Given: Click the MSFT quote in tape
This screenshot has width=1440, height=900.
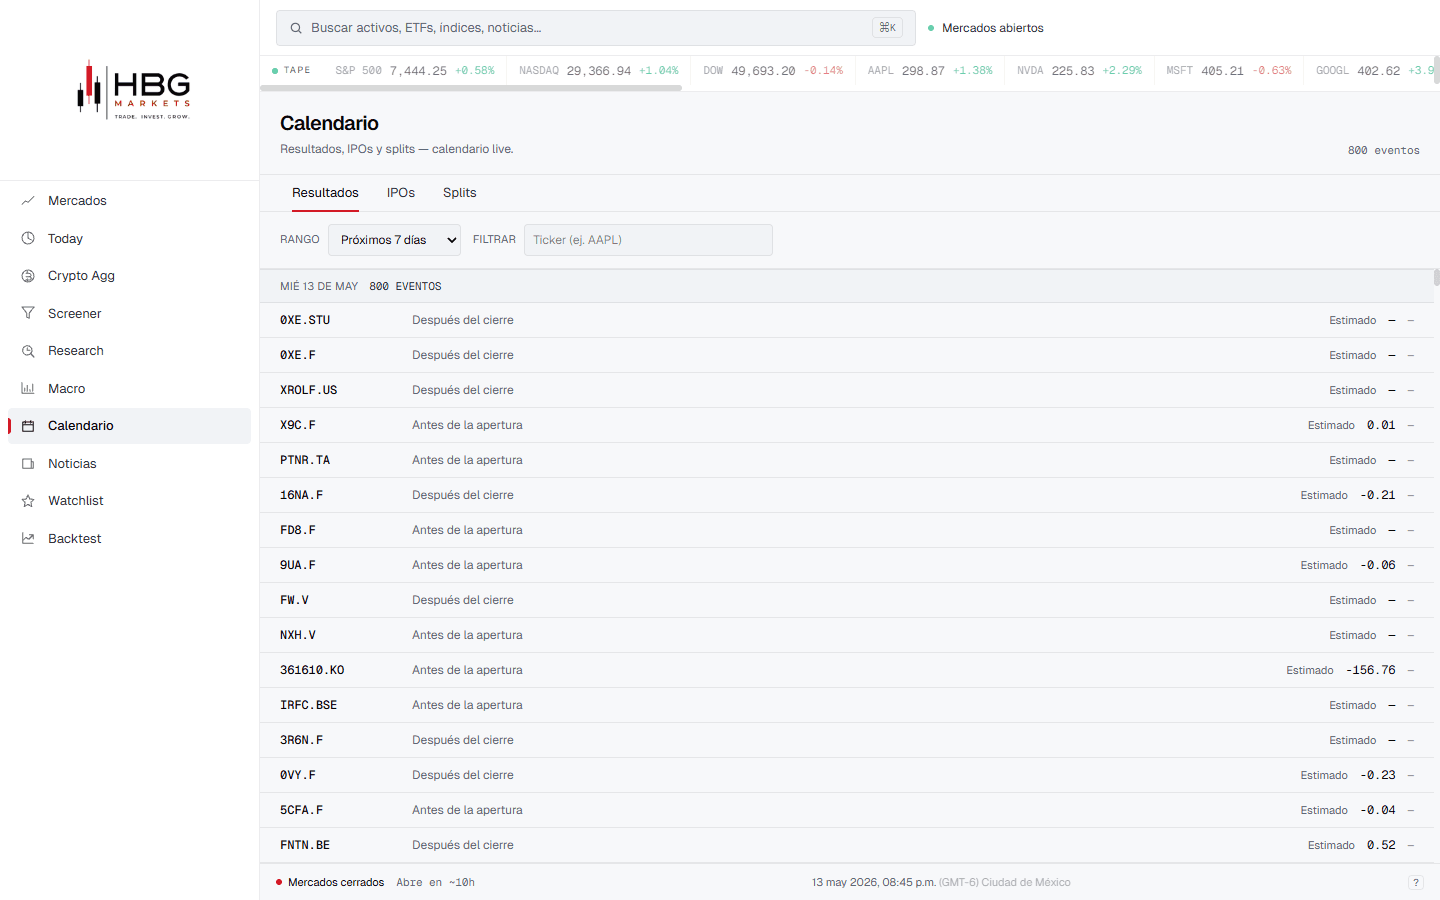Looking at the screenshot, I should click(x=1229, y=71).
